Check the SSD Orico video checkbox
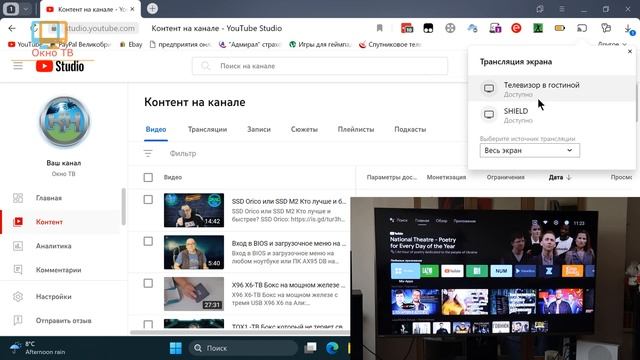 [x=148, y=199]
